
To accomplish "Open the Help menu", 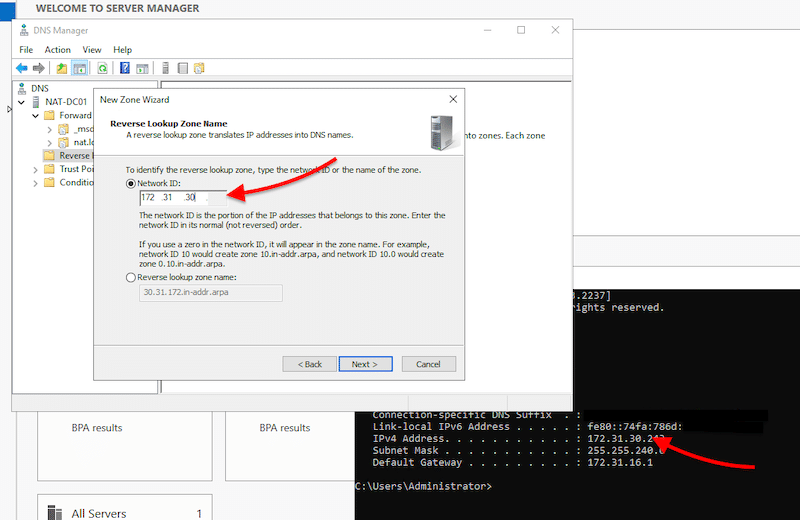I will click(x=122, y=49).
